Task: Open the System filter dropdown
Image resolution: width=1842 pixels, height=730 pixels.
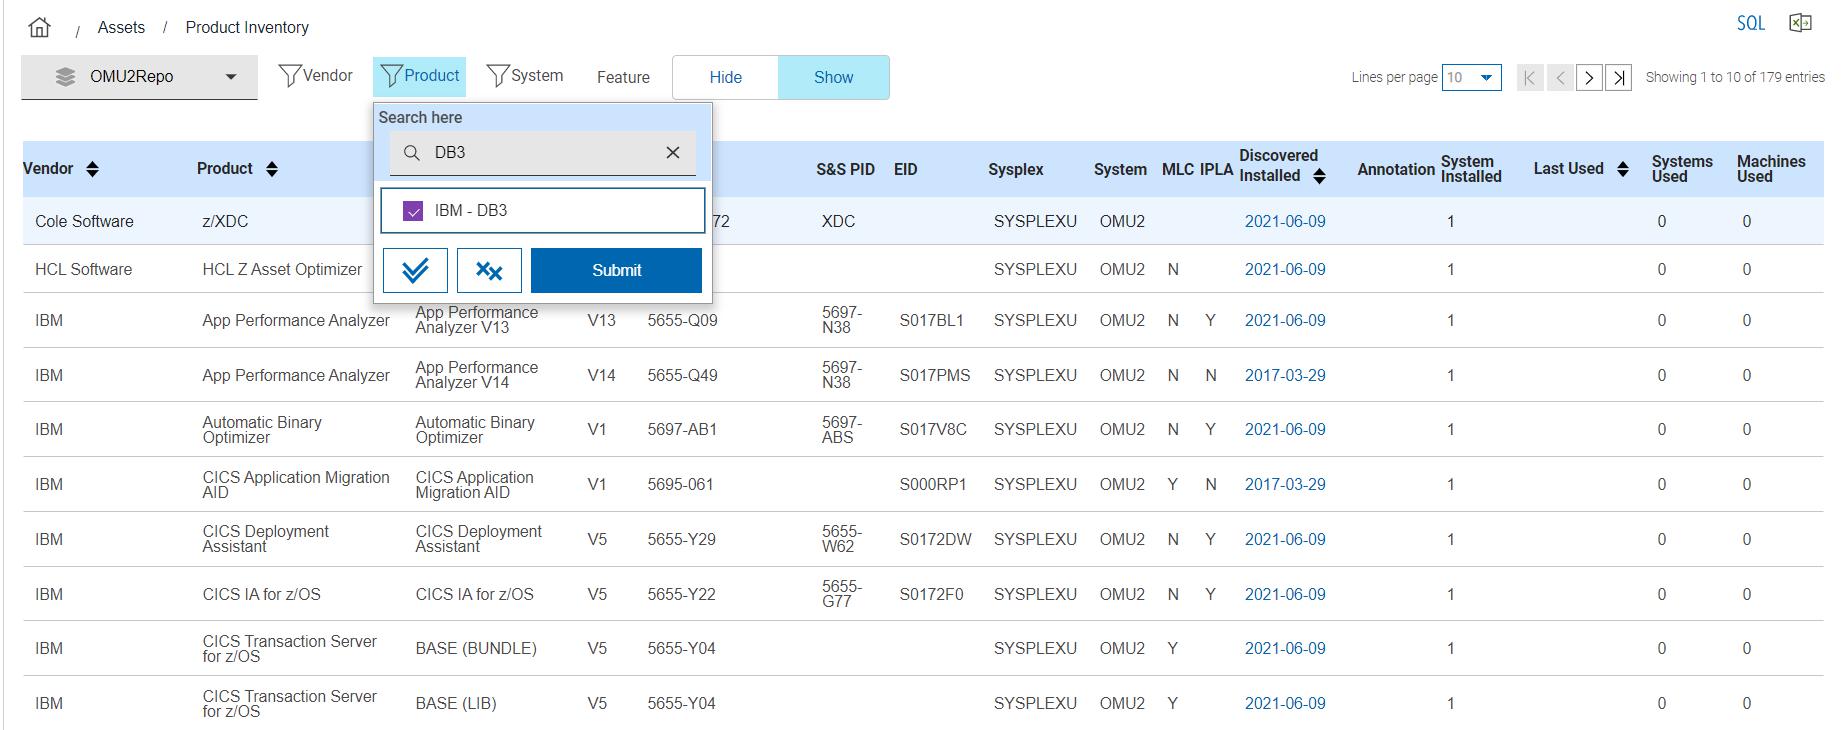Action: click(x=525, y=76)
